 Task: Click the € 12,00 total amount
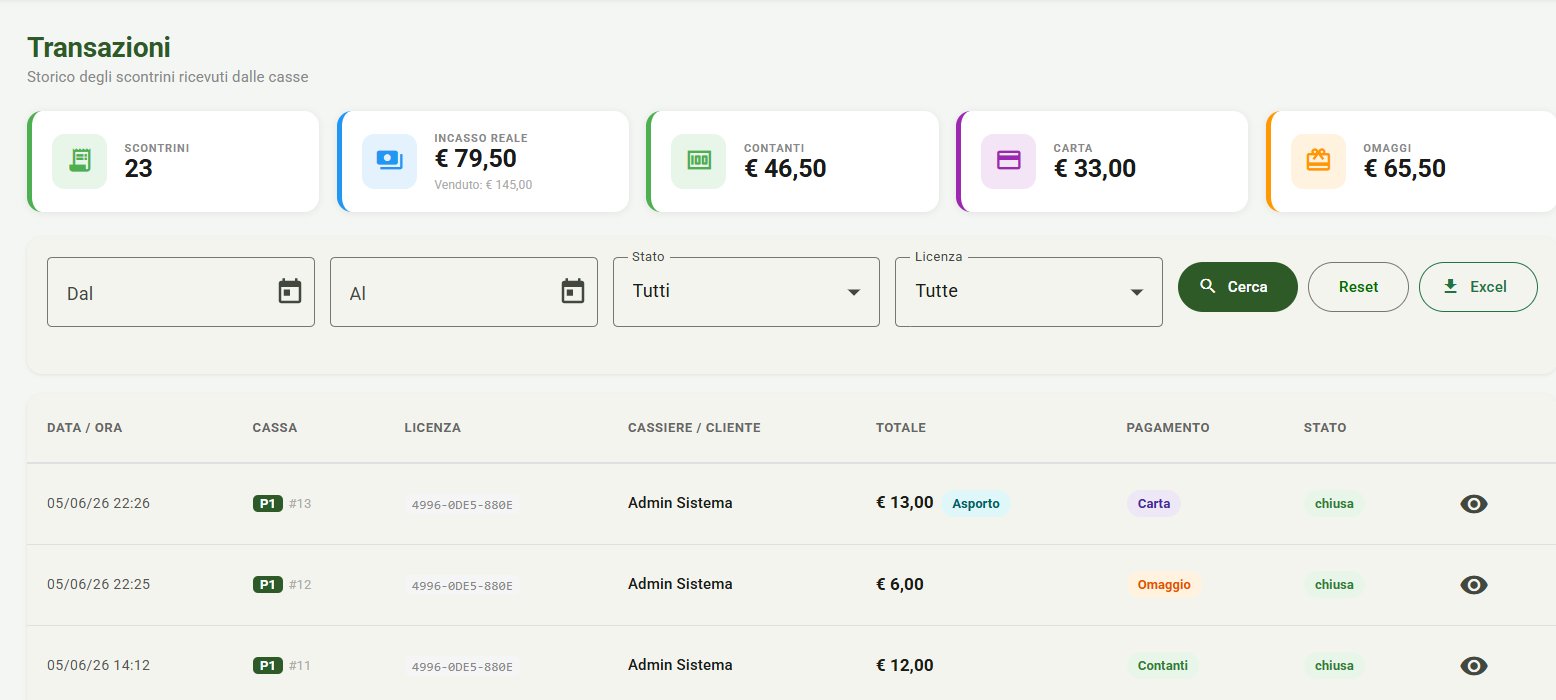click(x=905, y=665)
